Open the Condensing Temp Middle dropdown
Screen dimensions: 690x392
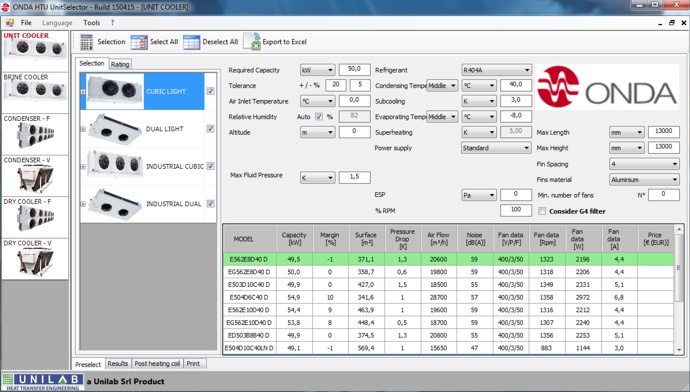point(442,85)
